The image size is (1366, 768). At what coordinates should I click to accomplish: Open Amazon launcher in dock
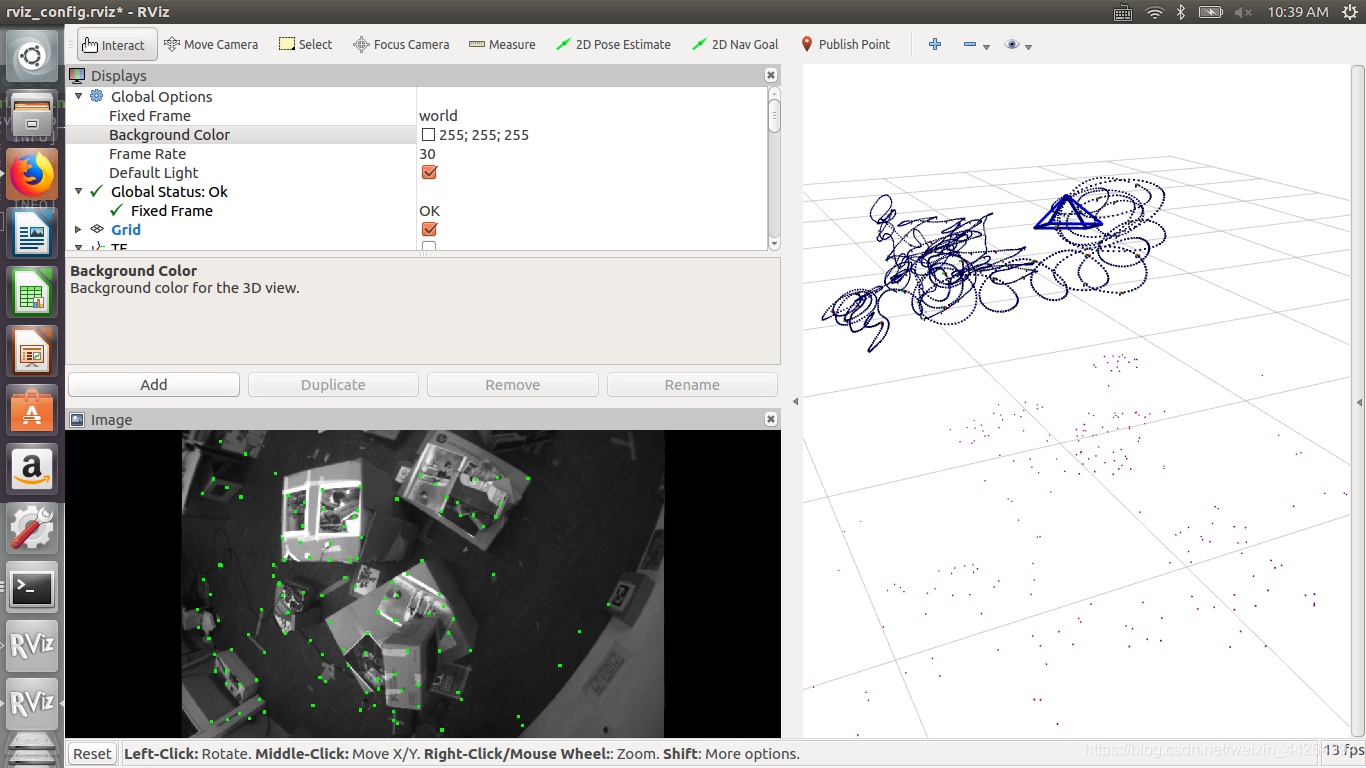(x=32, y=469)
